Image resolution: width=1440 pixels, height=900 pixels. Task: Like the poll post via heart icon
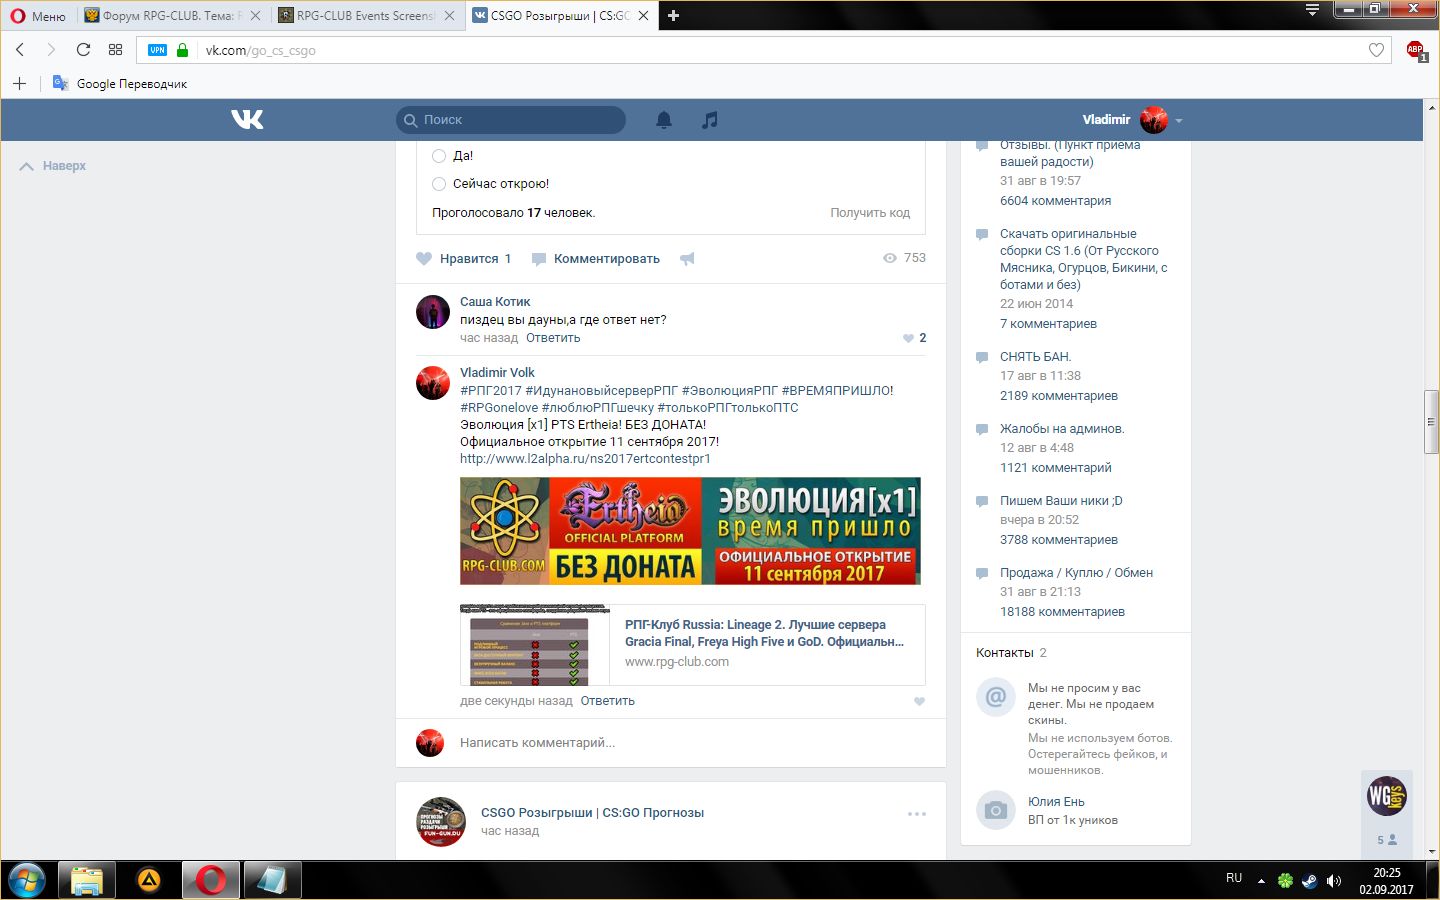coord(424,258)
